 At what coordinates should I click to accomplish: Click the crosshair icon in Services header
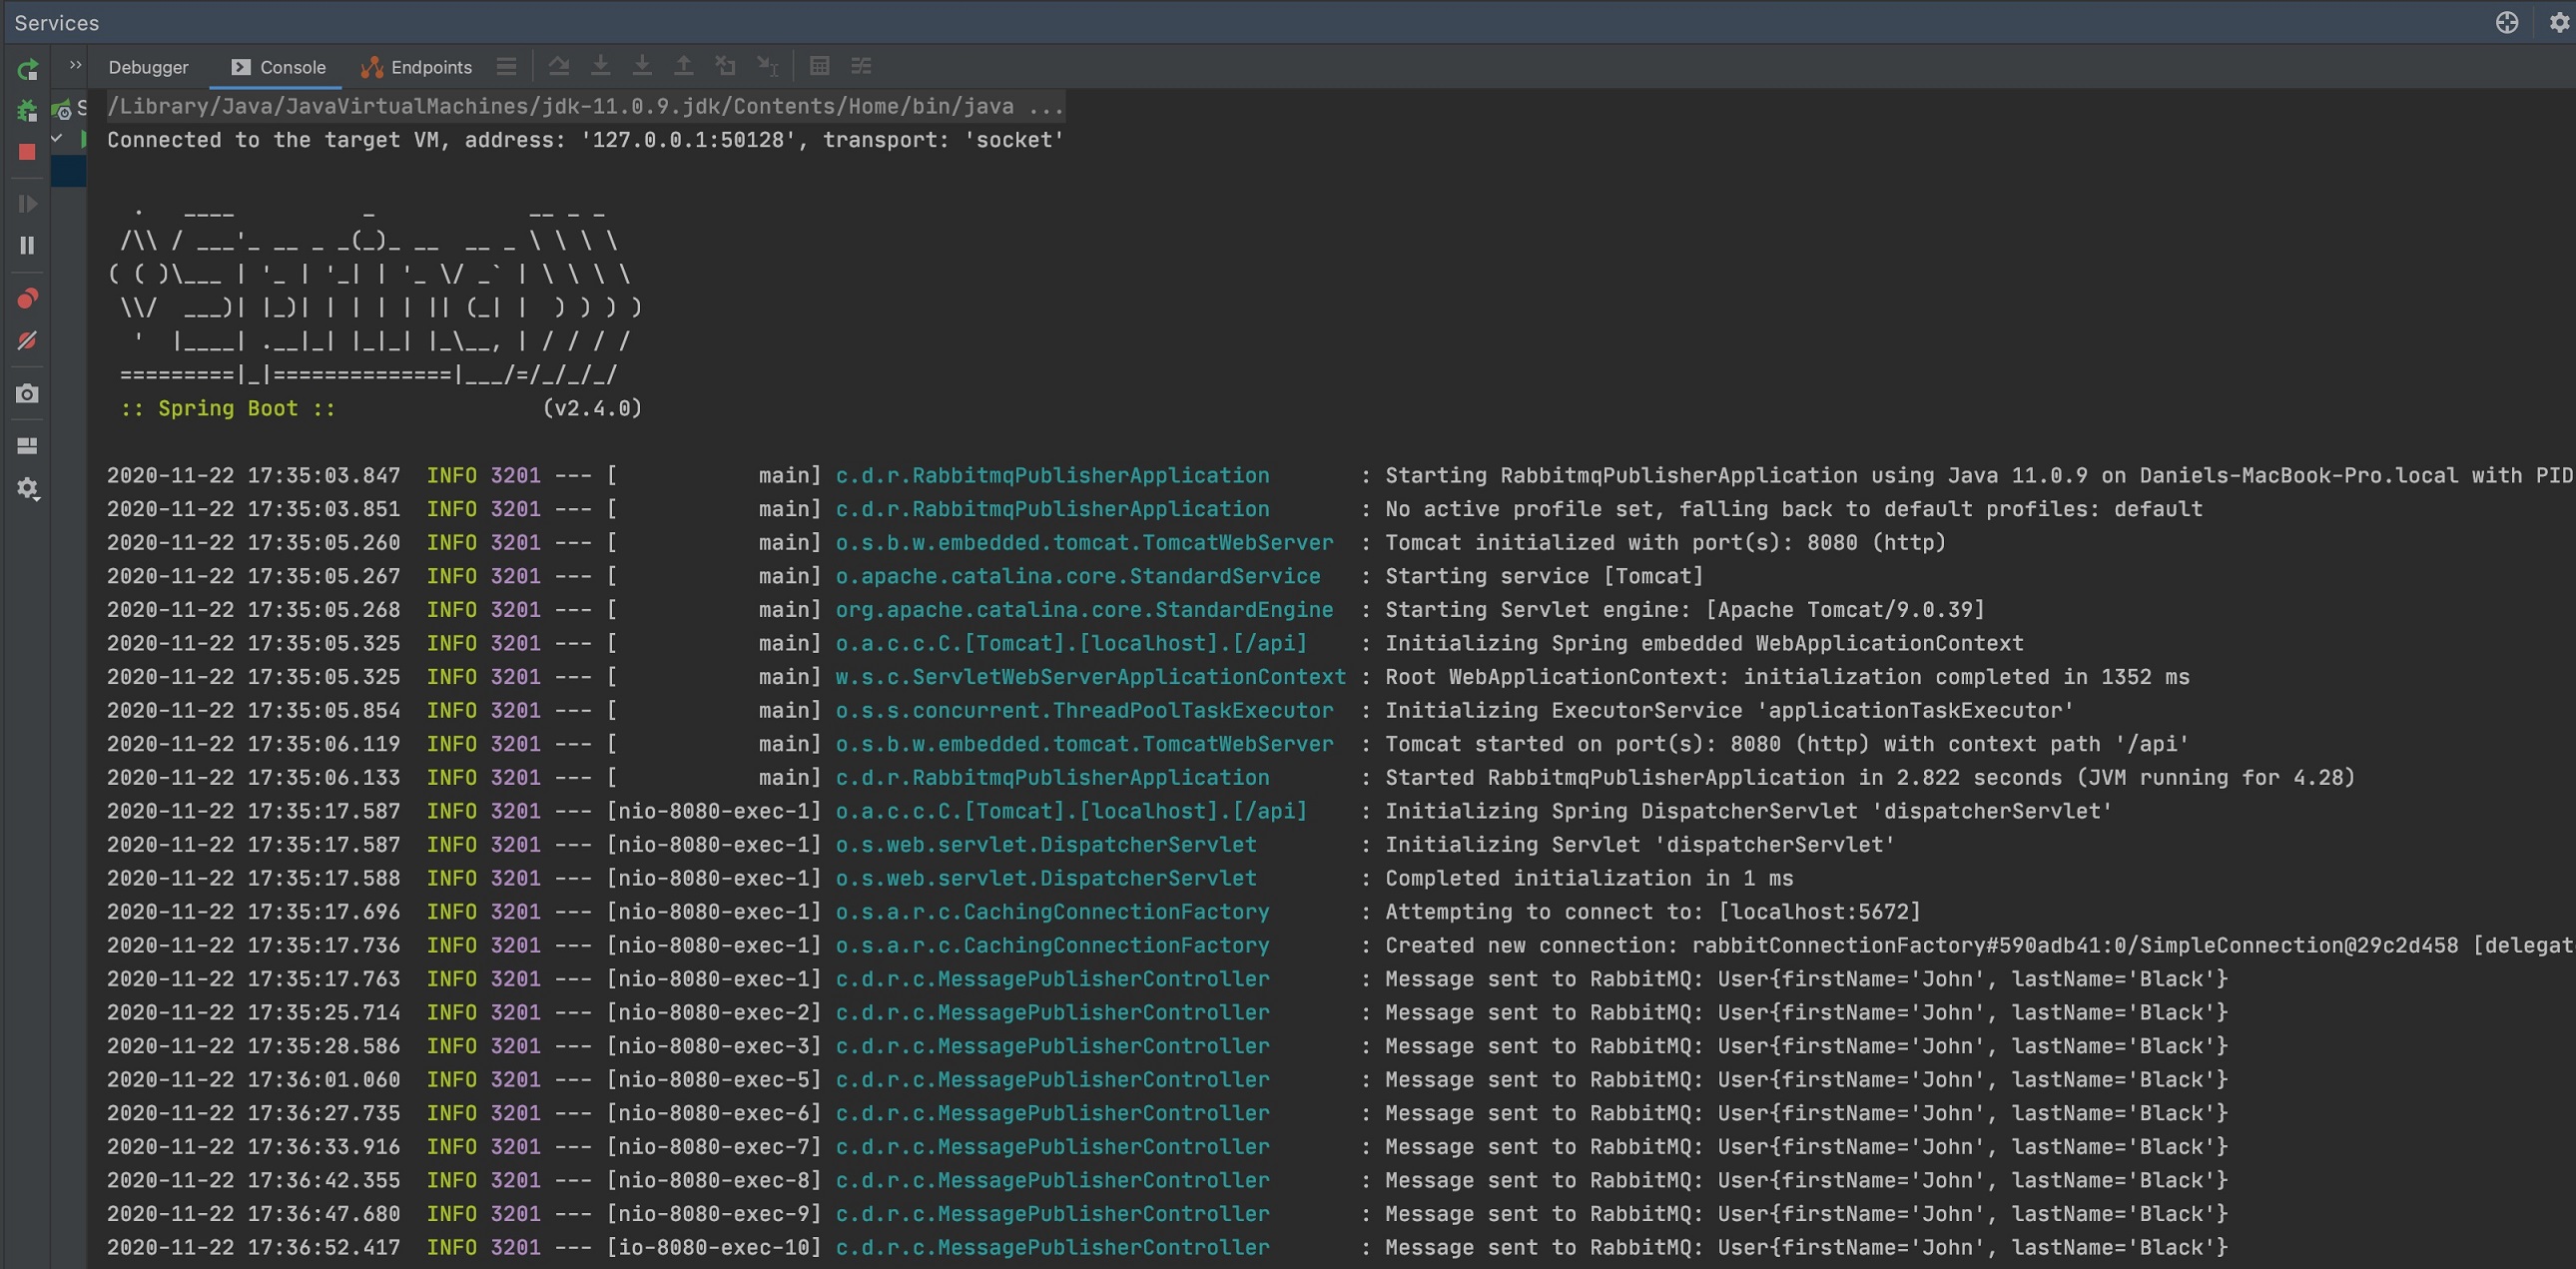coord(2506,23)
